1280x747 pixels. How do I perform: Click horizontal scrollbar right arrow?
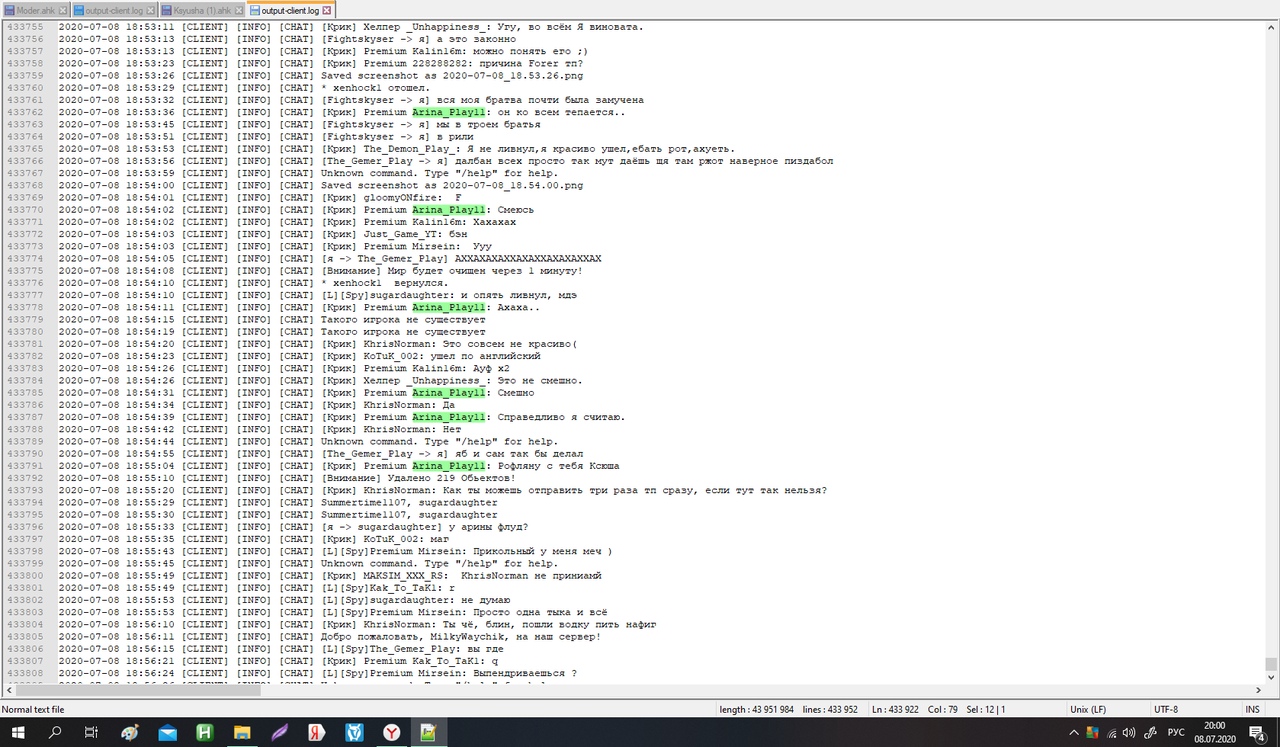point(1258,690)
